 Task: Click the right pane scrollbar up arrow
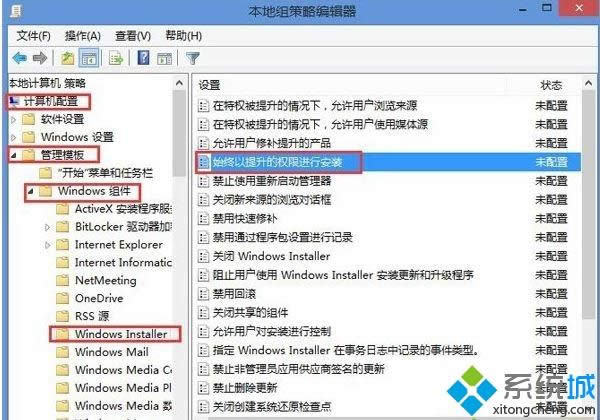(588, 83)
